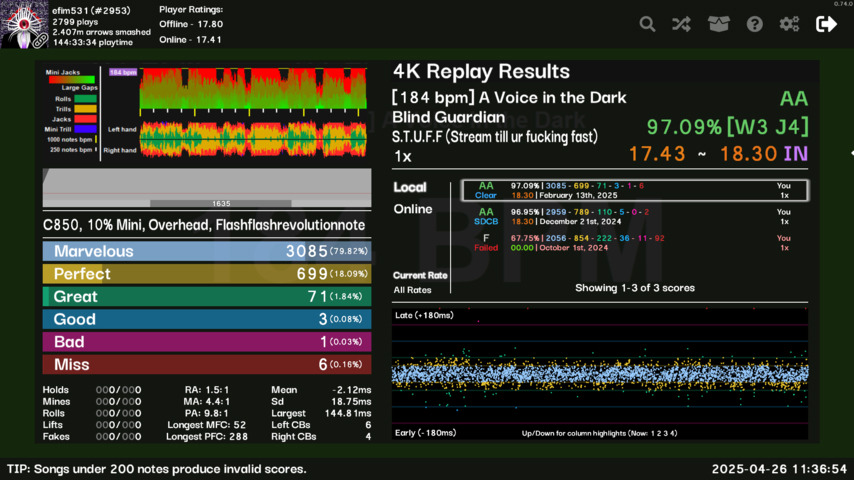Viewport: 854px width, 480px height.
Task: Select All Rates score filter
Action: point(412,290)
